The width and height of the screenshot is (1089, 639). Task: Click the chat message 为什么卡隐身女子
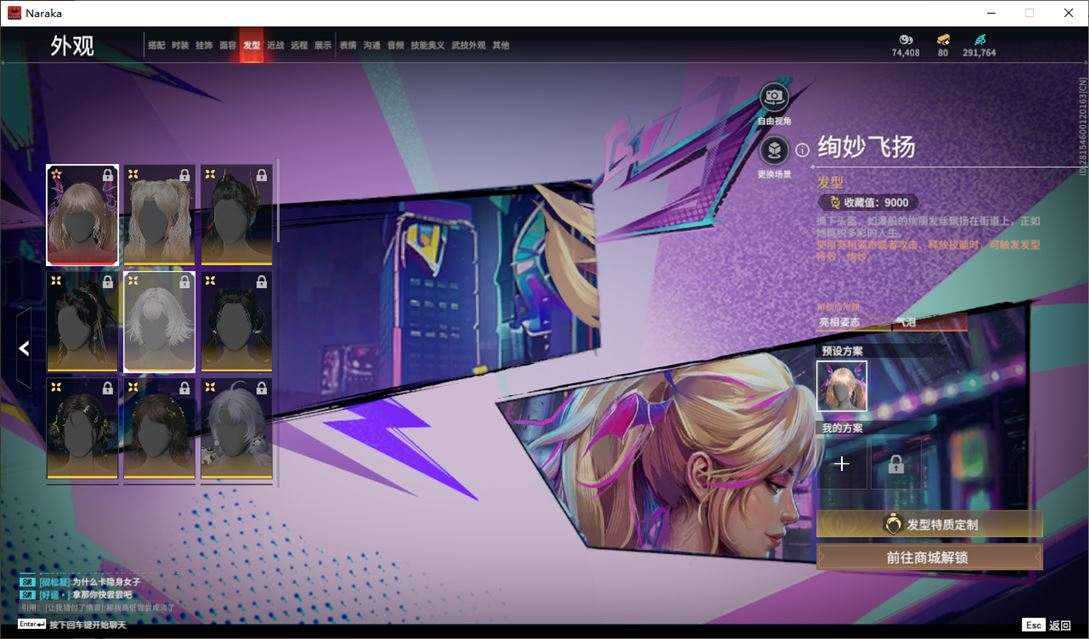(x=106, y=581)
